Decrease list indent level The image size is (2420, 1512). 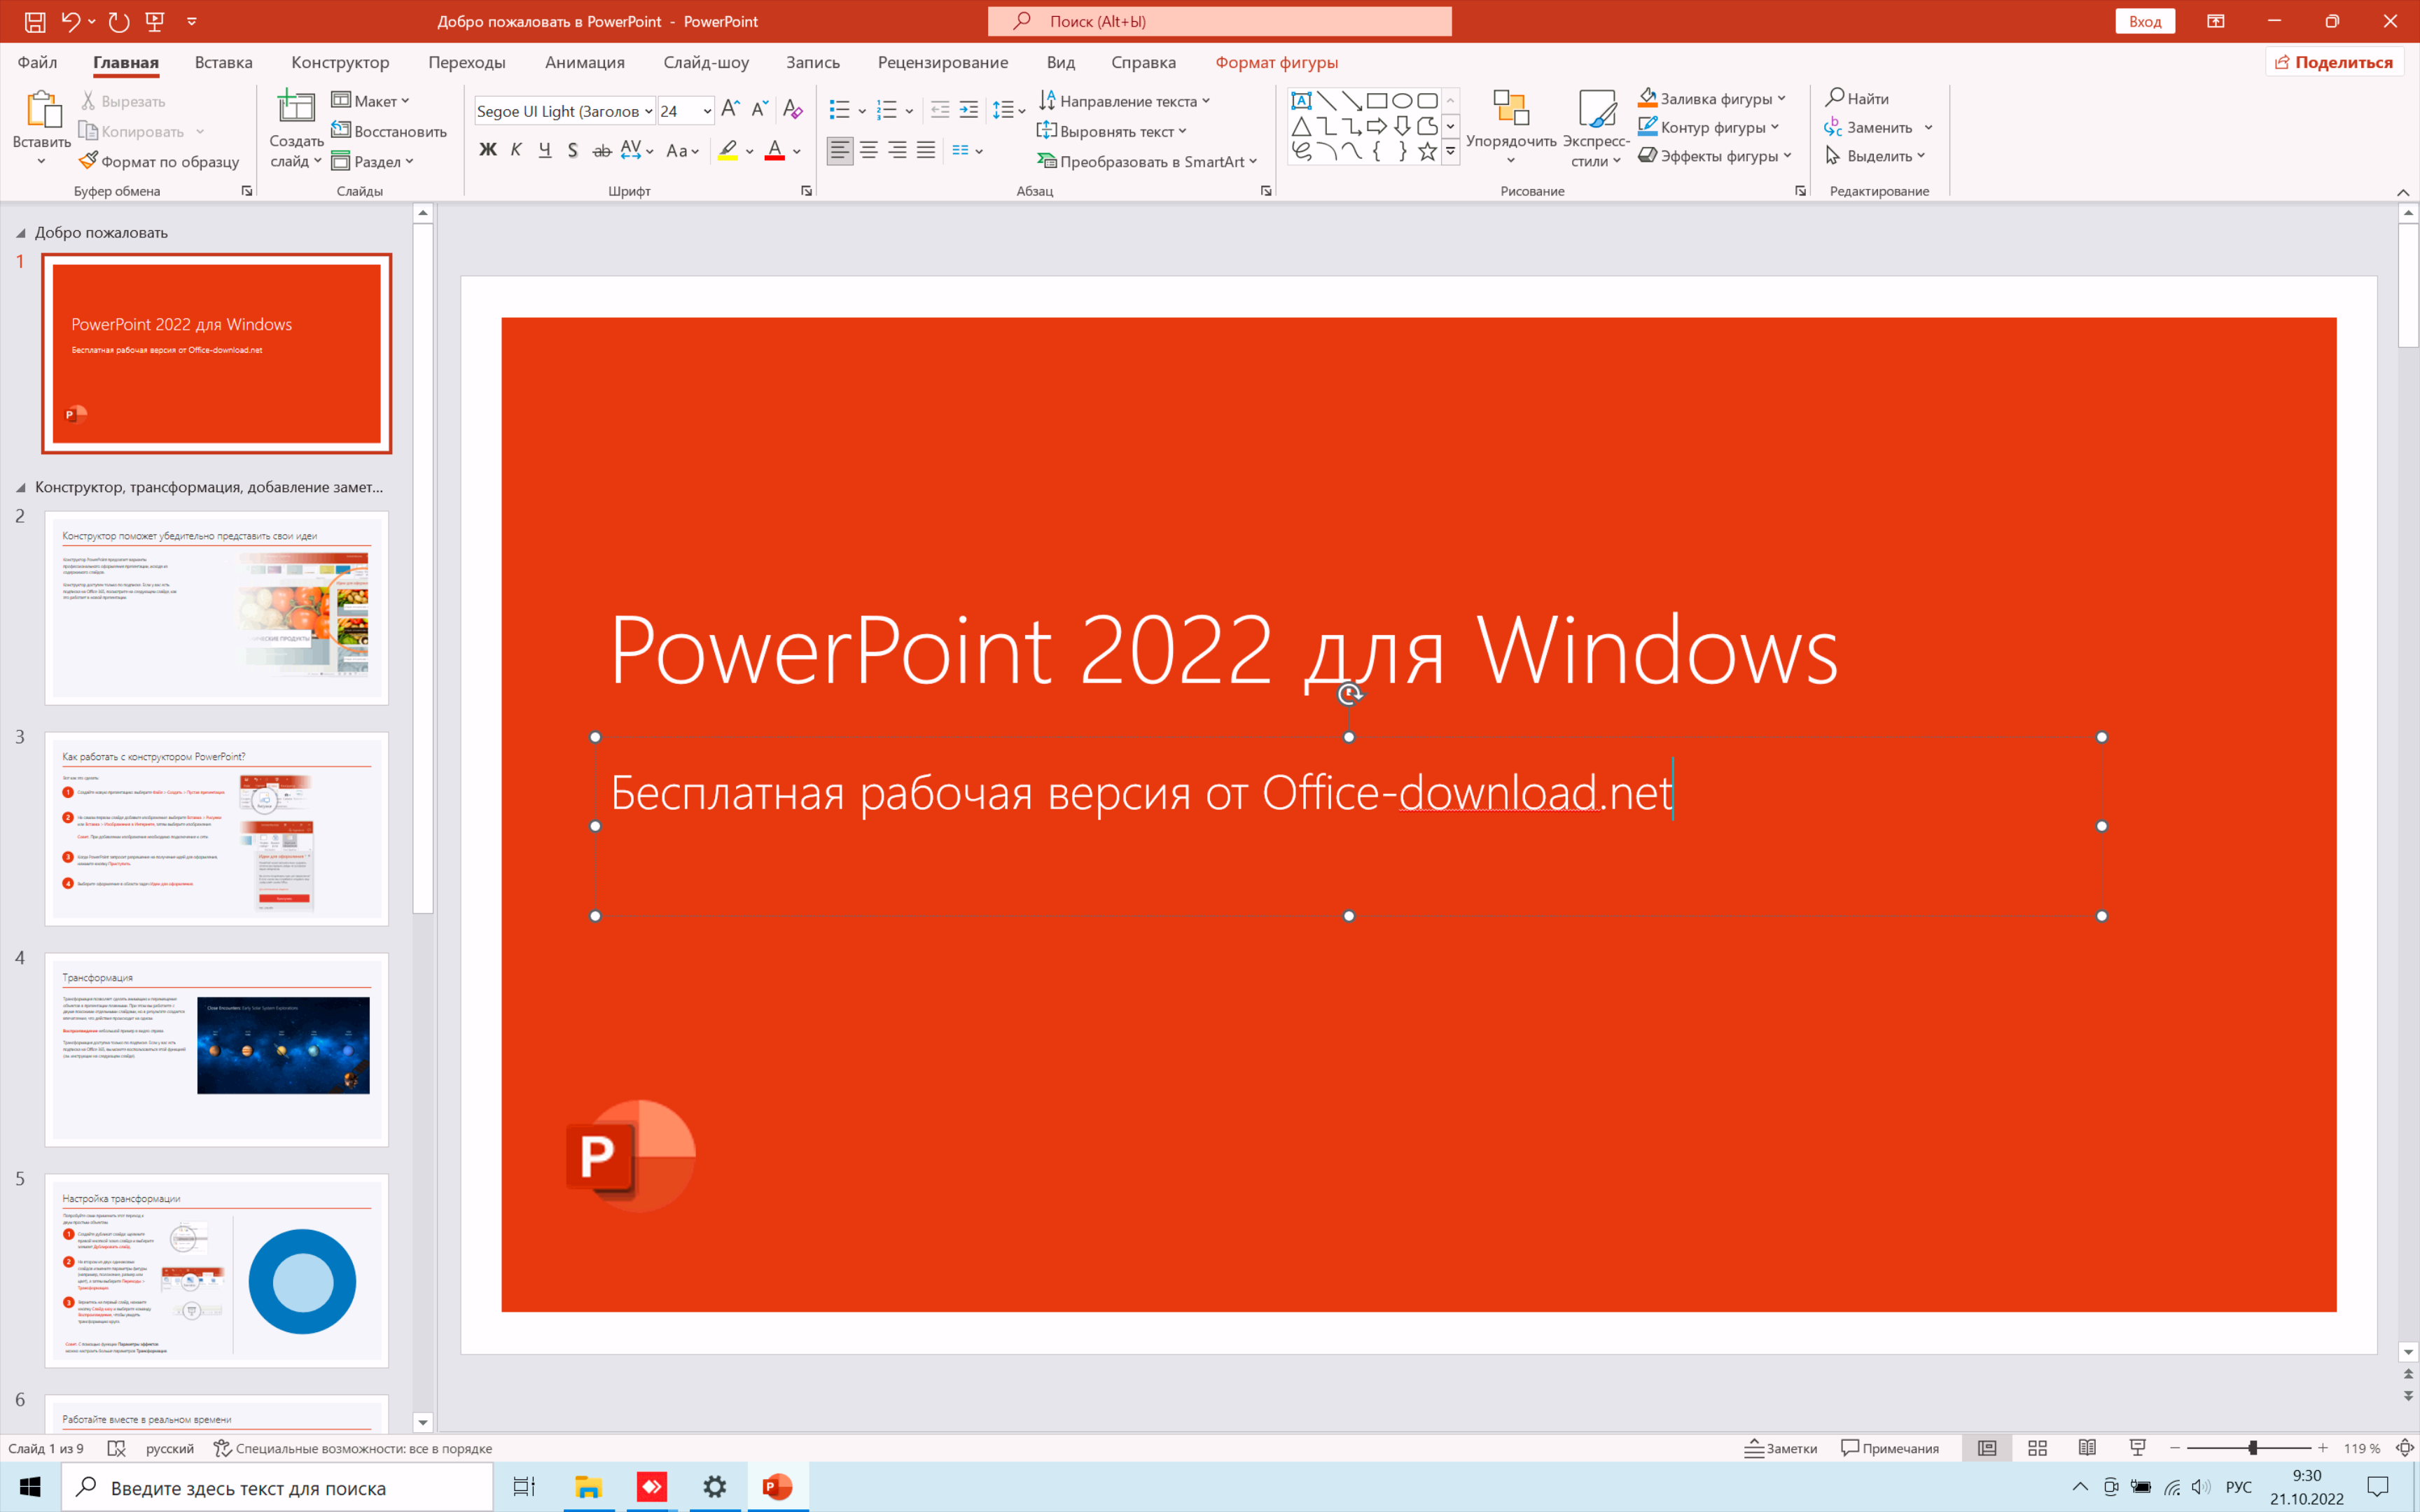[x=940, y=109]
